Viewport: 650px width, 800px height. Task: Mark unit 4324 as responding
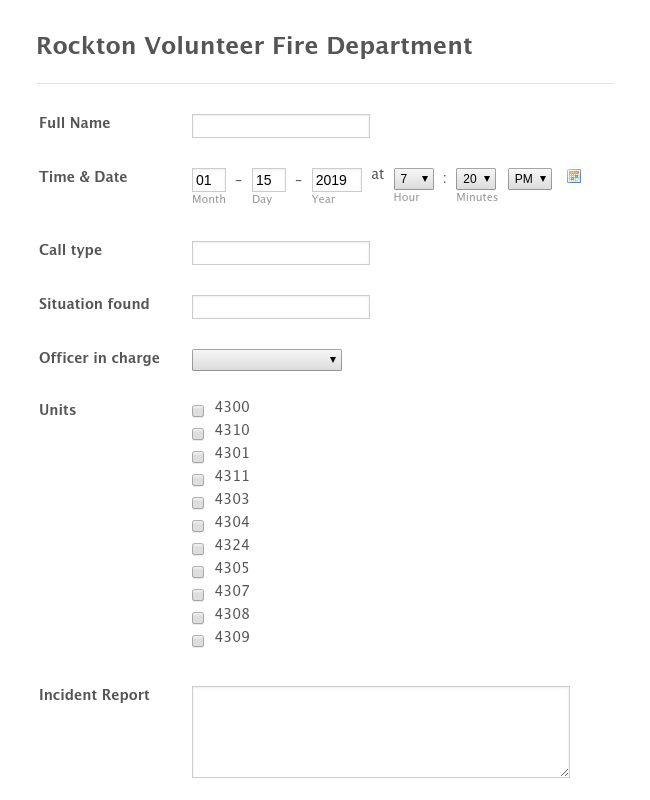coord(198,548)
